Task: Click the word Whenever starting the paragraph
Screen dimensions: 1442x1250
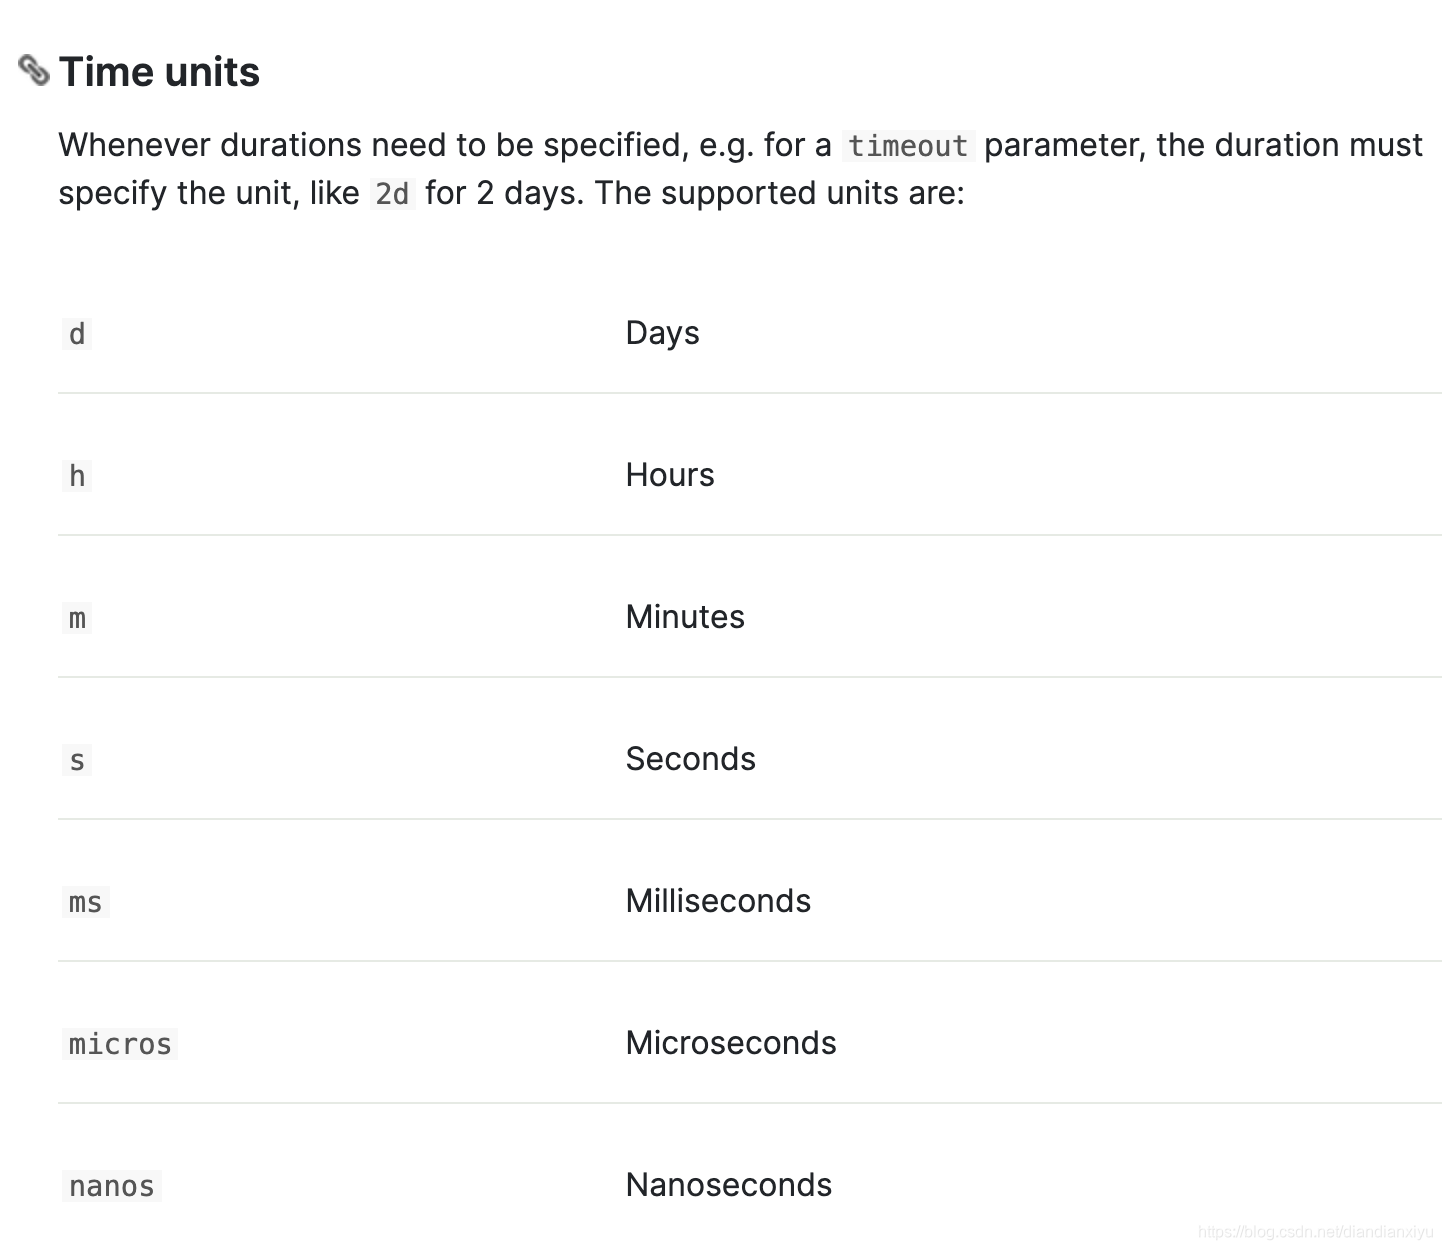Action: coord(134,145)
